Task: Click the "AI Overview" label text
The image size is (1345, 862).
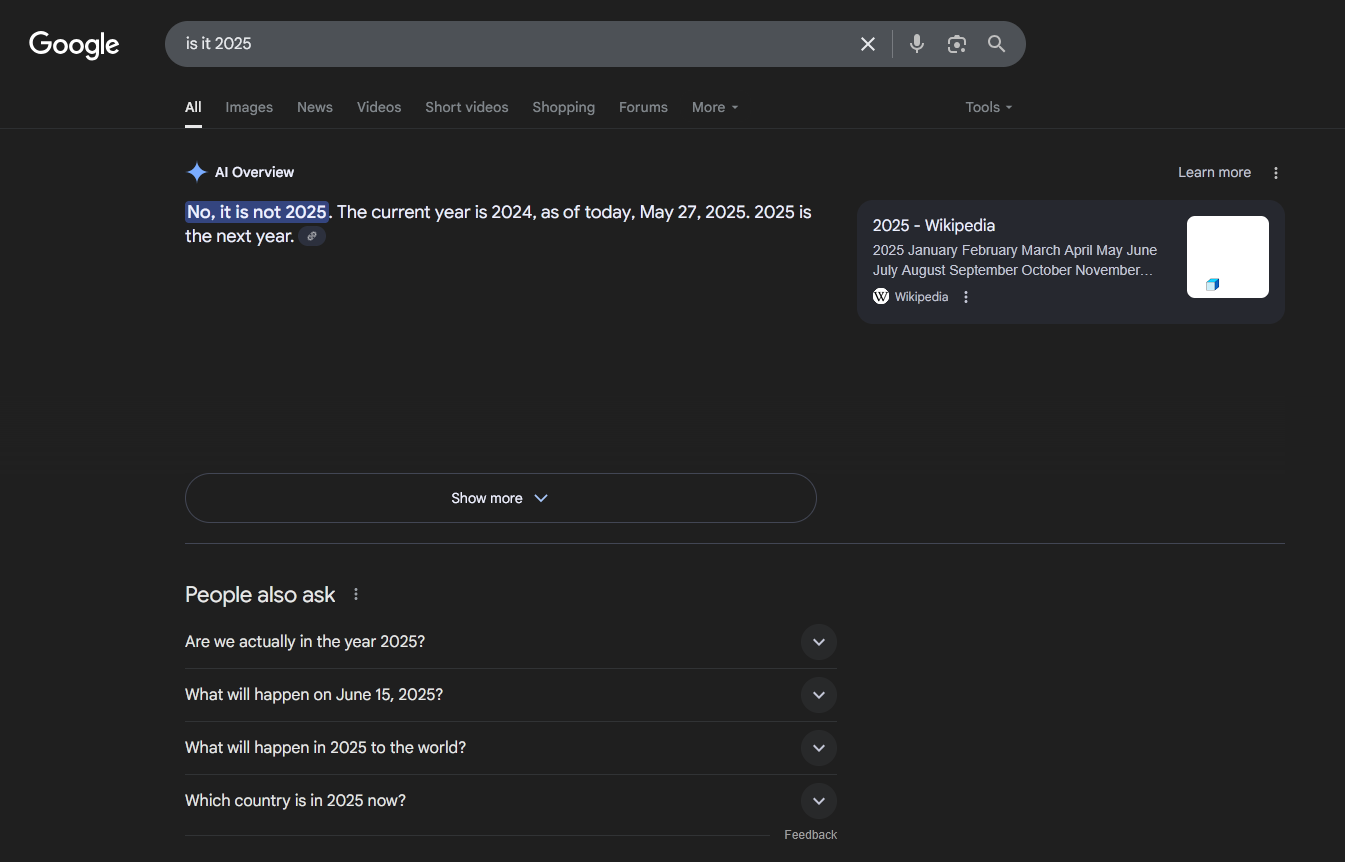Action: (255, 172)
